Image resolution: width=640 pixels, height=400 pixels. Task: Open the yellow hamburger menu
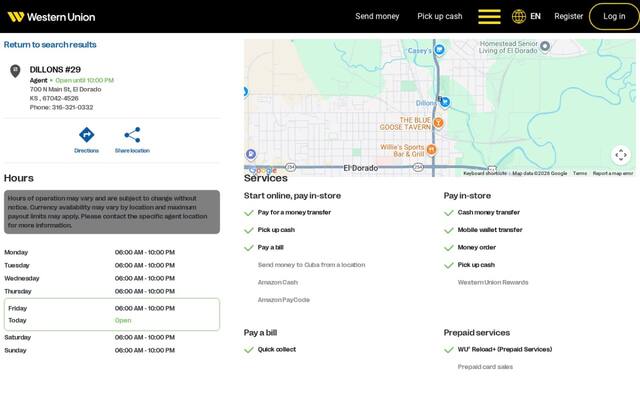(489, 17)
